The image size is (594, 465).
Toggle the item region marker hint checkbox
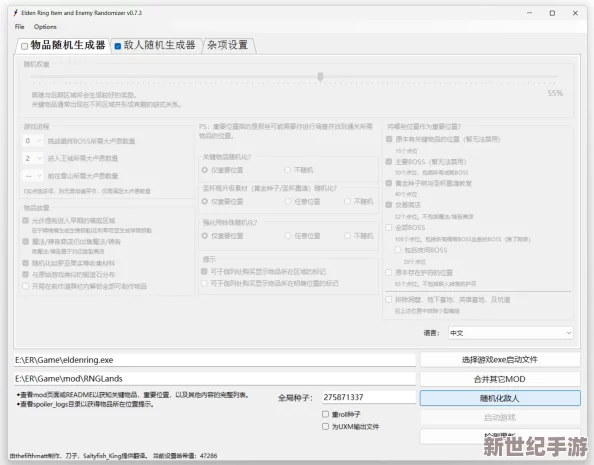click(x=204, y=271)
